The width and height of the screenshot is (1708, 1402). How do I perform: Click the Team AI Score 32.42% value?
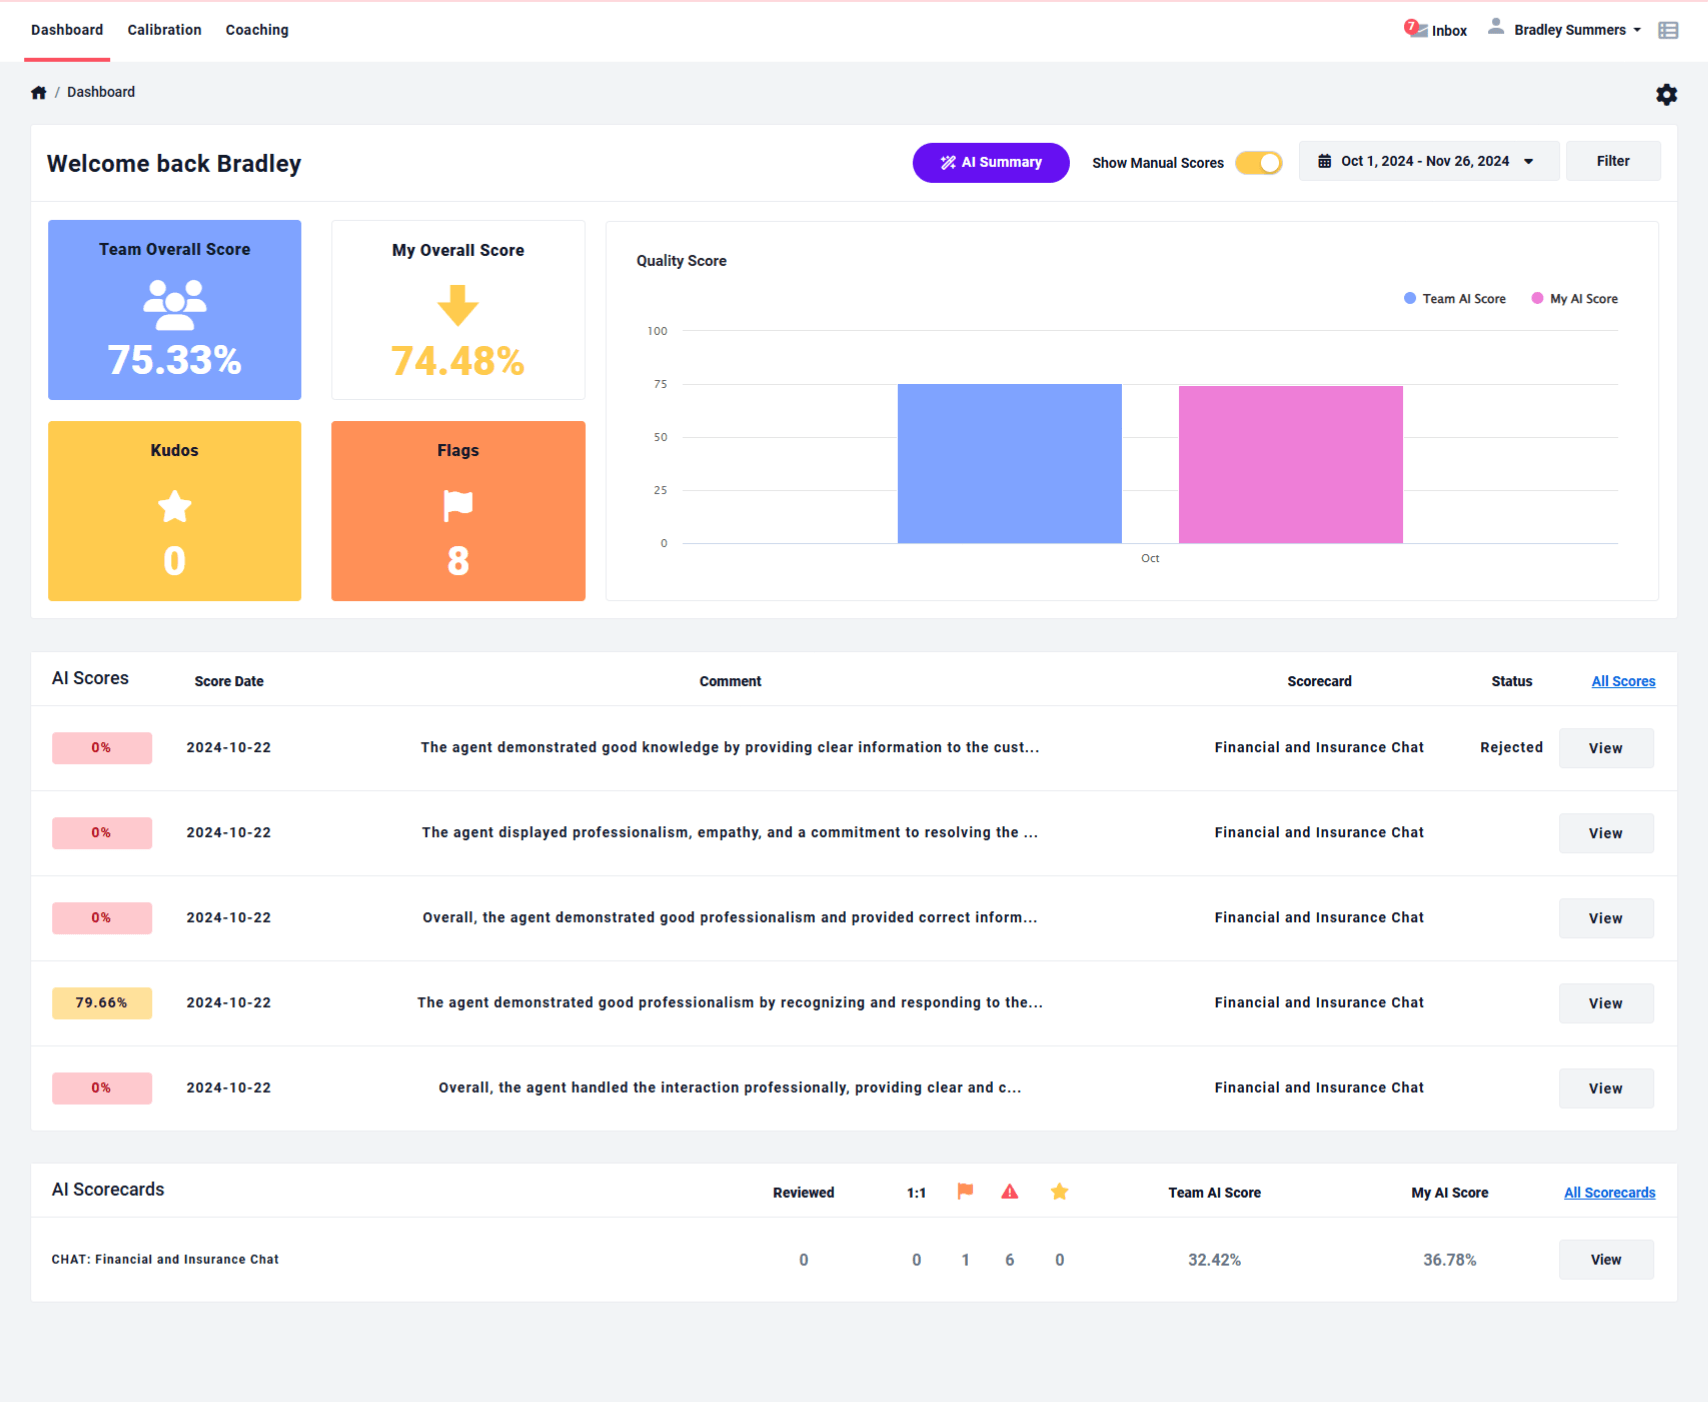pyautogui.click(x=1214, y=1260)
